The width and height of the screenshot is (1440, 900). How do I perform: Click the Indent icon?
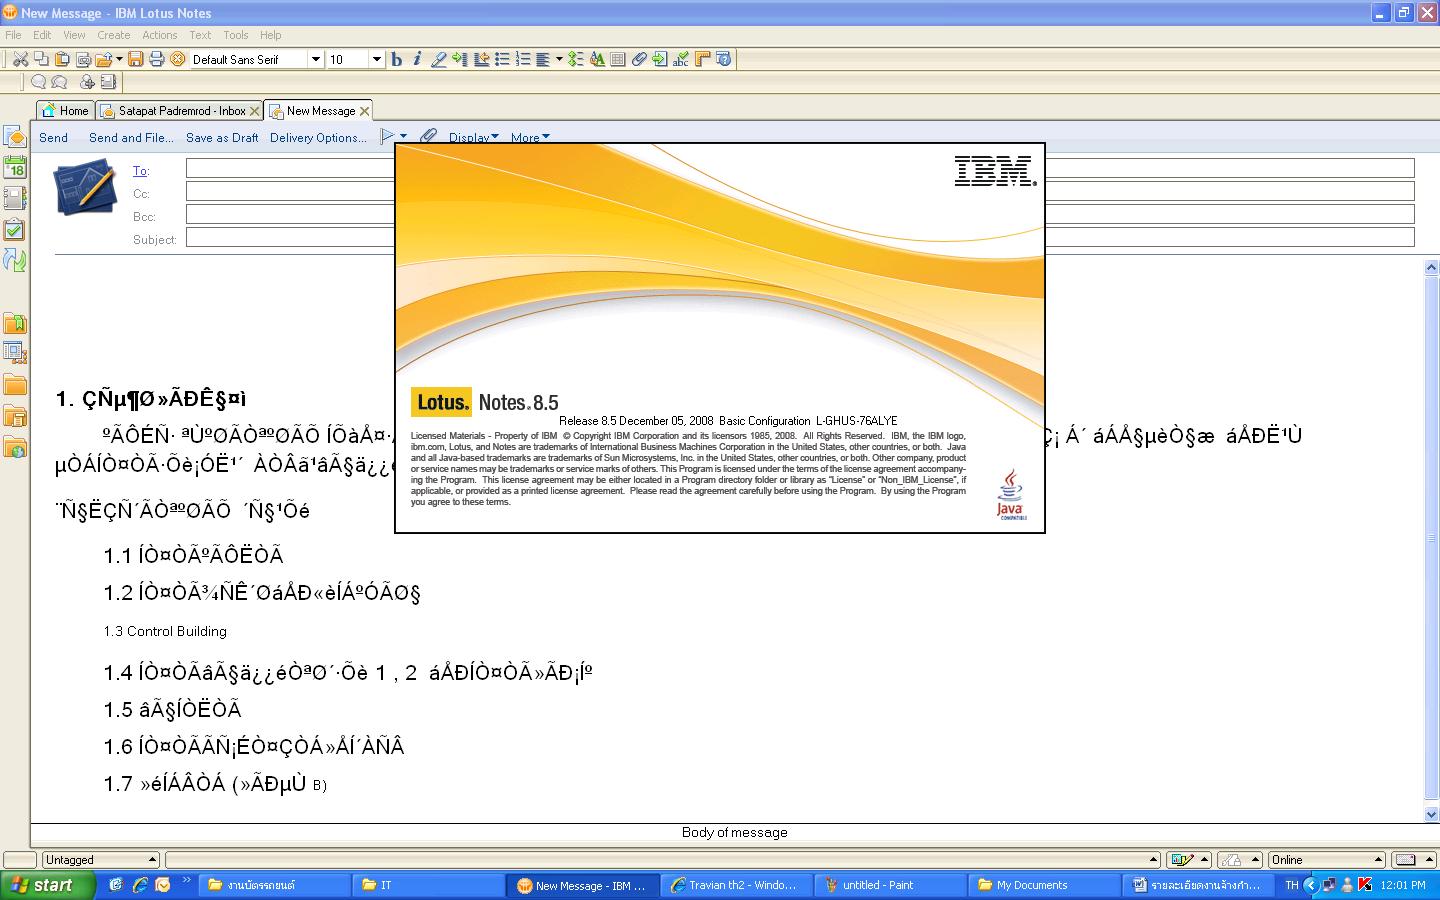[460, 59]
